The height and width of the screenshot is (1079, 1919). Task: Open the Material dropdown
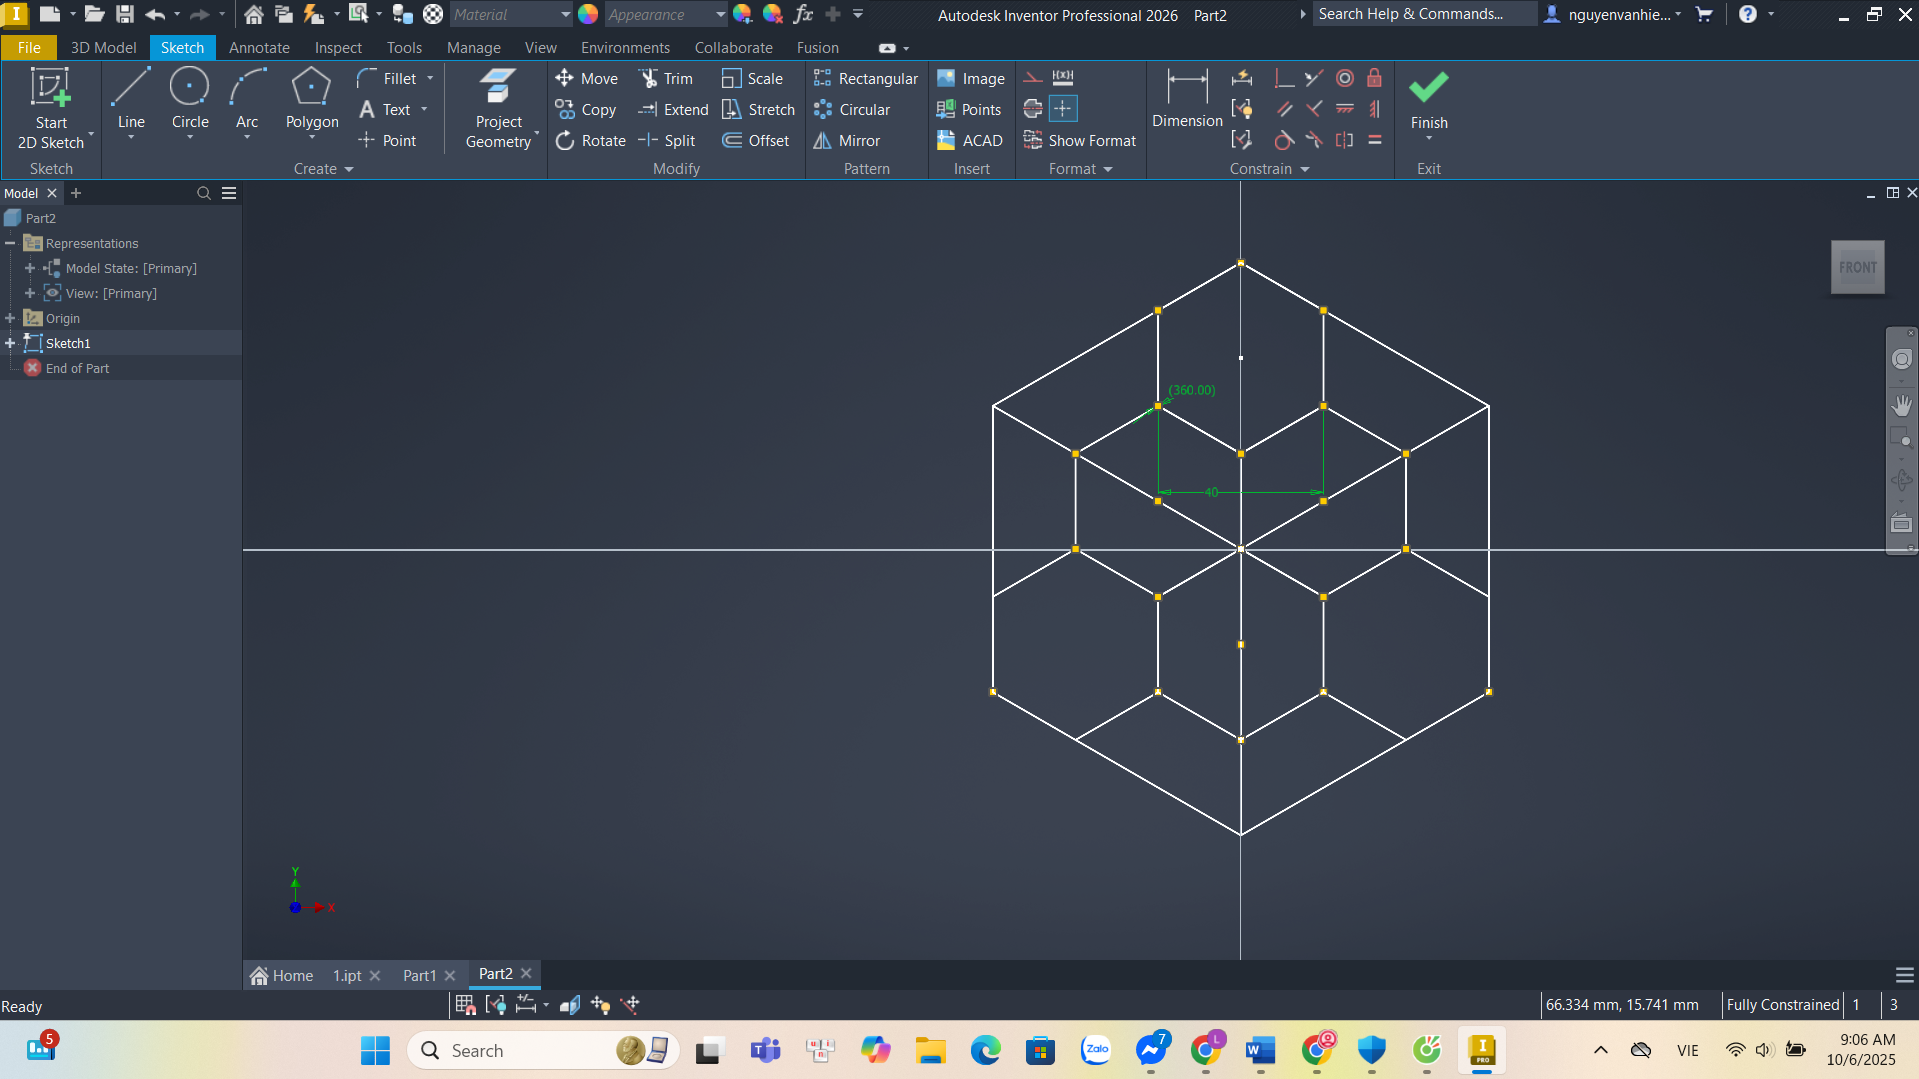point(565,15)
